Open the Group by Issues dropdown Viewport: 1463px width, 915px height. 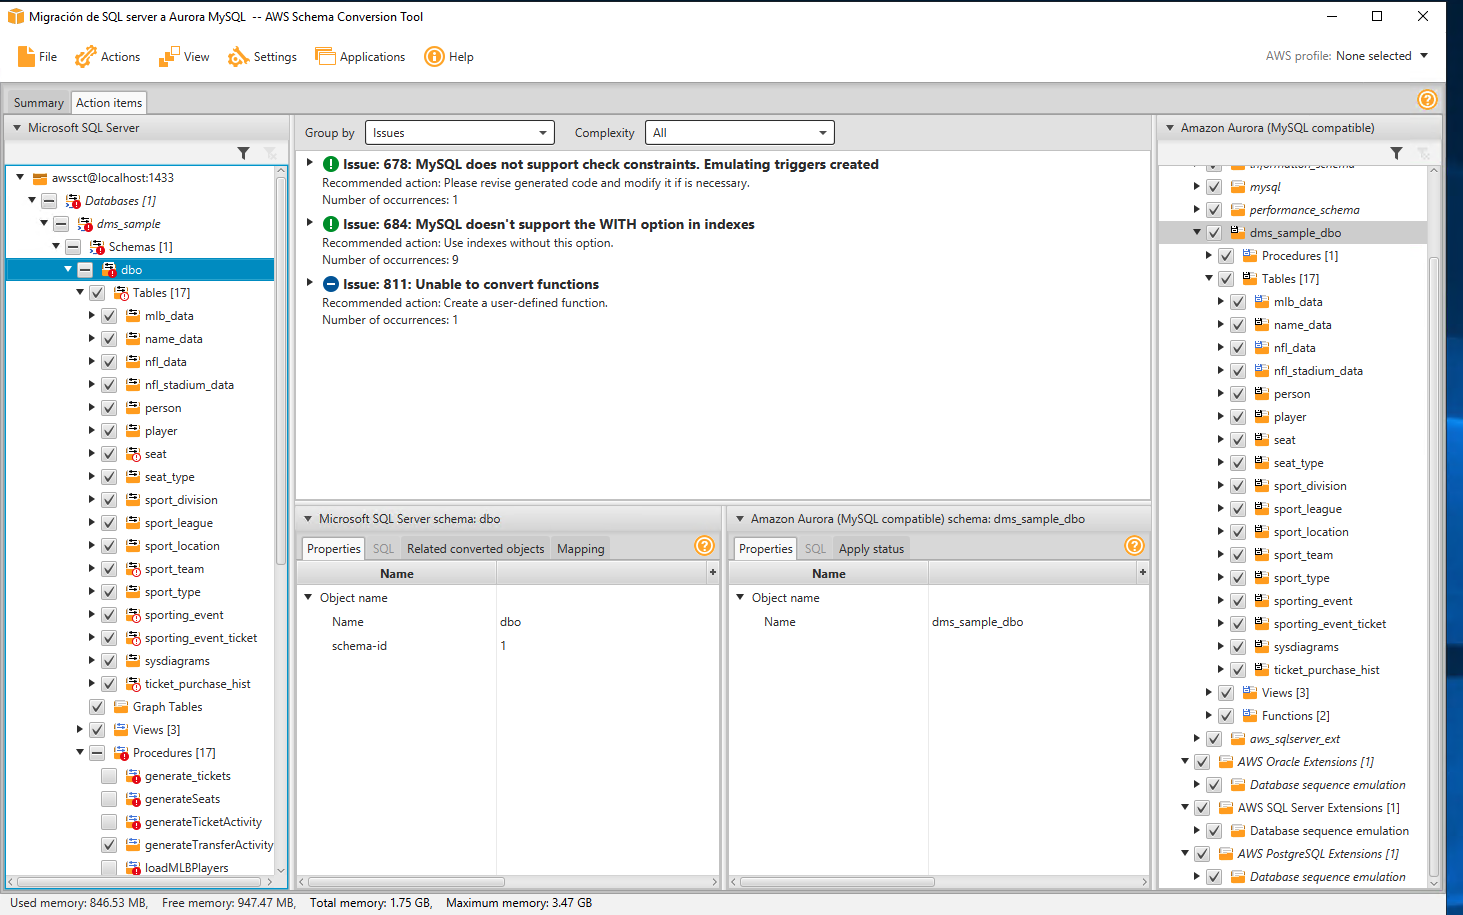tap(460, 133)
